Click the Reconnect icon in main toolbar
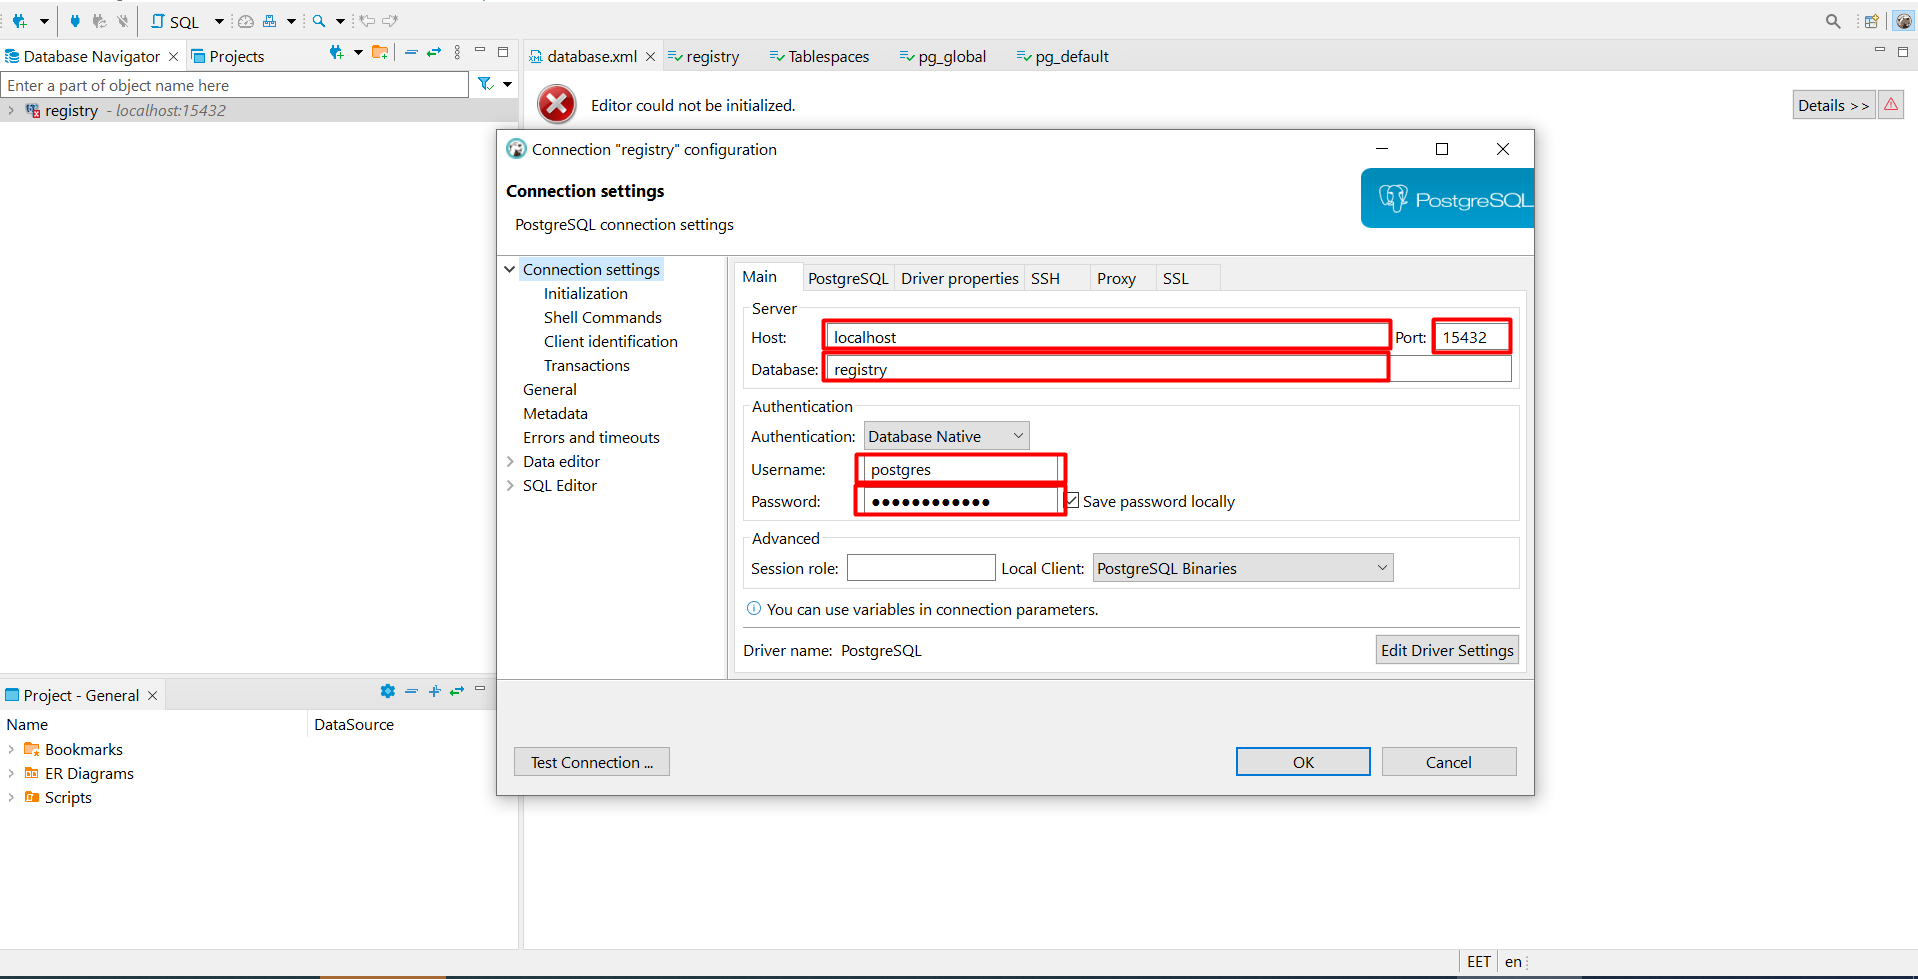Screen dimensions: 1918x979 coord(99,21)
